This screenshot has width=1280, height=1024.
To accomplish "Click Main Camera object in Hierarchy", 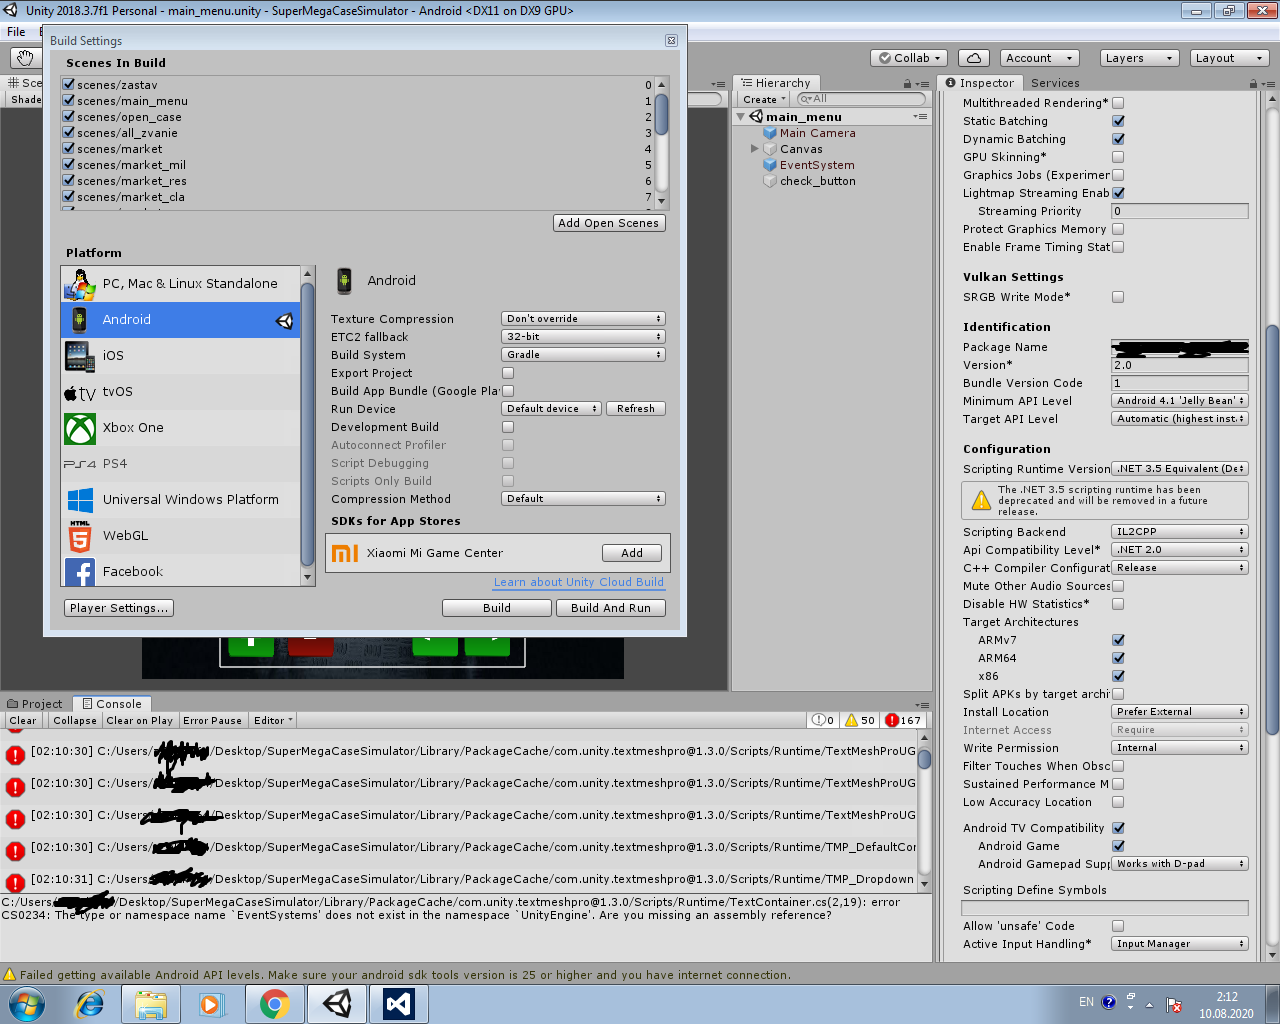I will [817, 133].
